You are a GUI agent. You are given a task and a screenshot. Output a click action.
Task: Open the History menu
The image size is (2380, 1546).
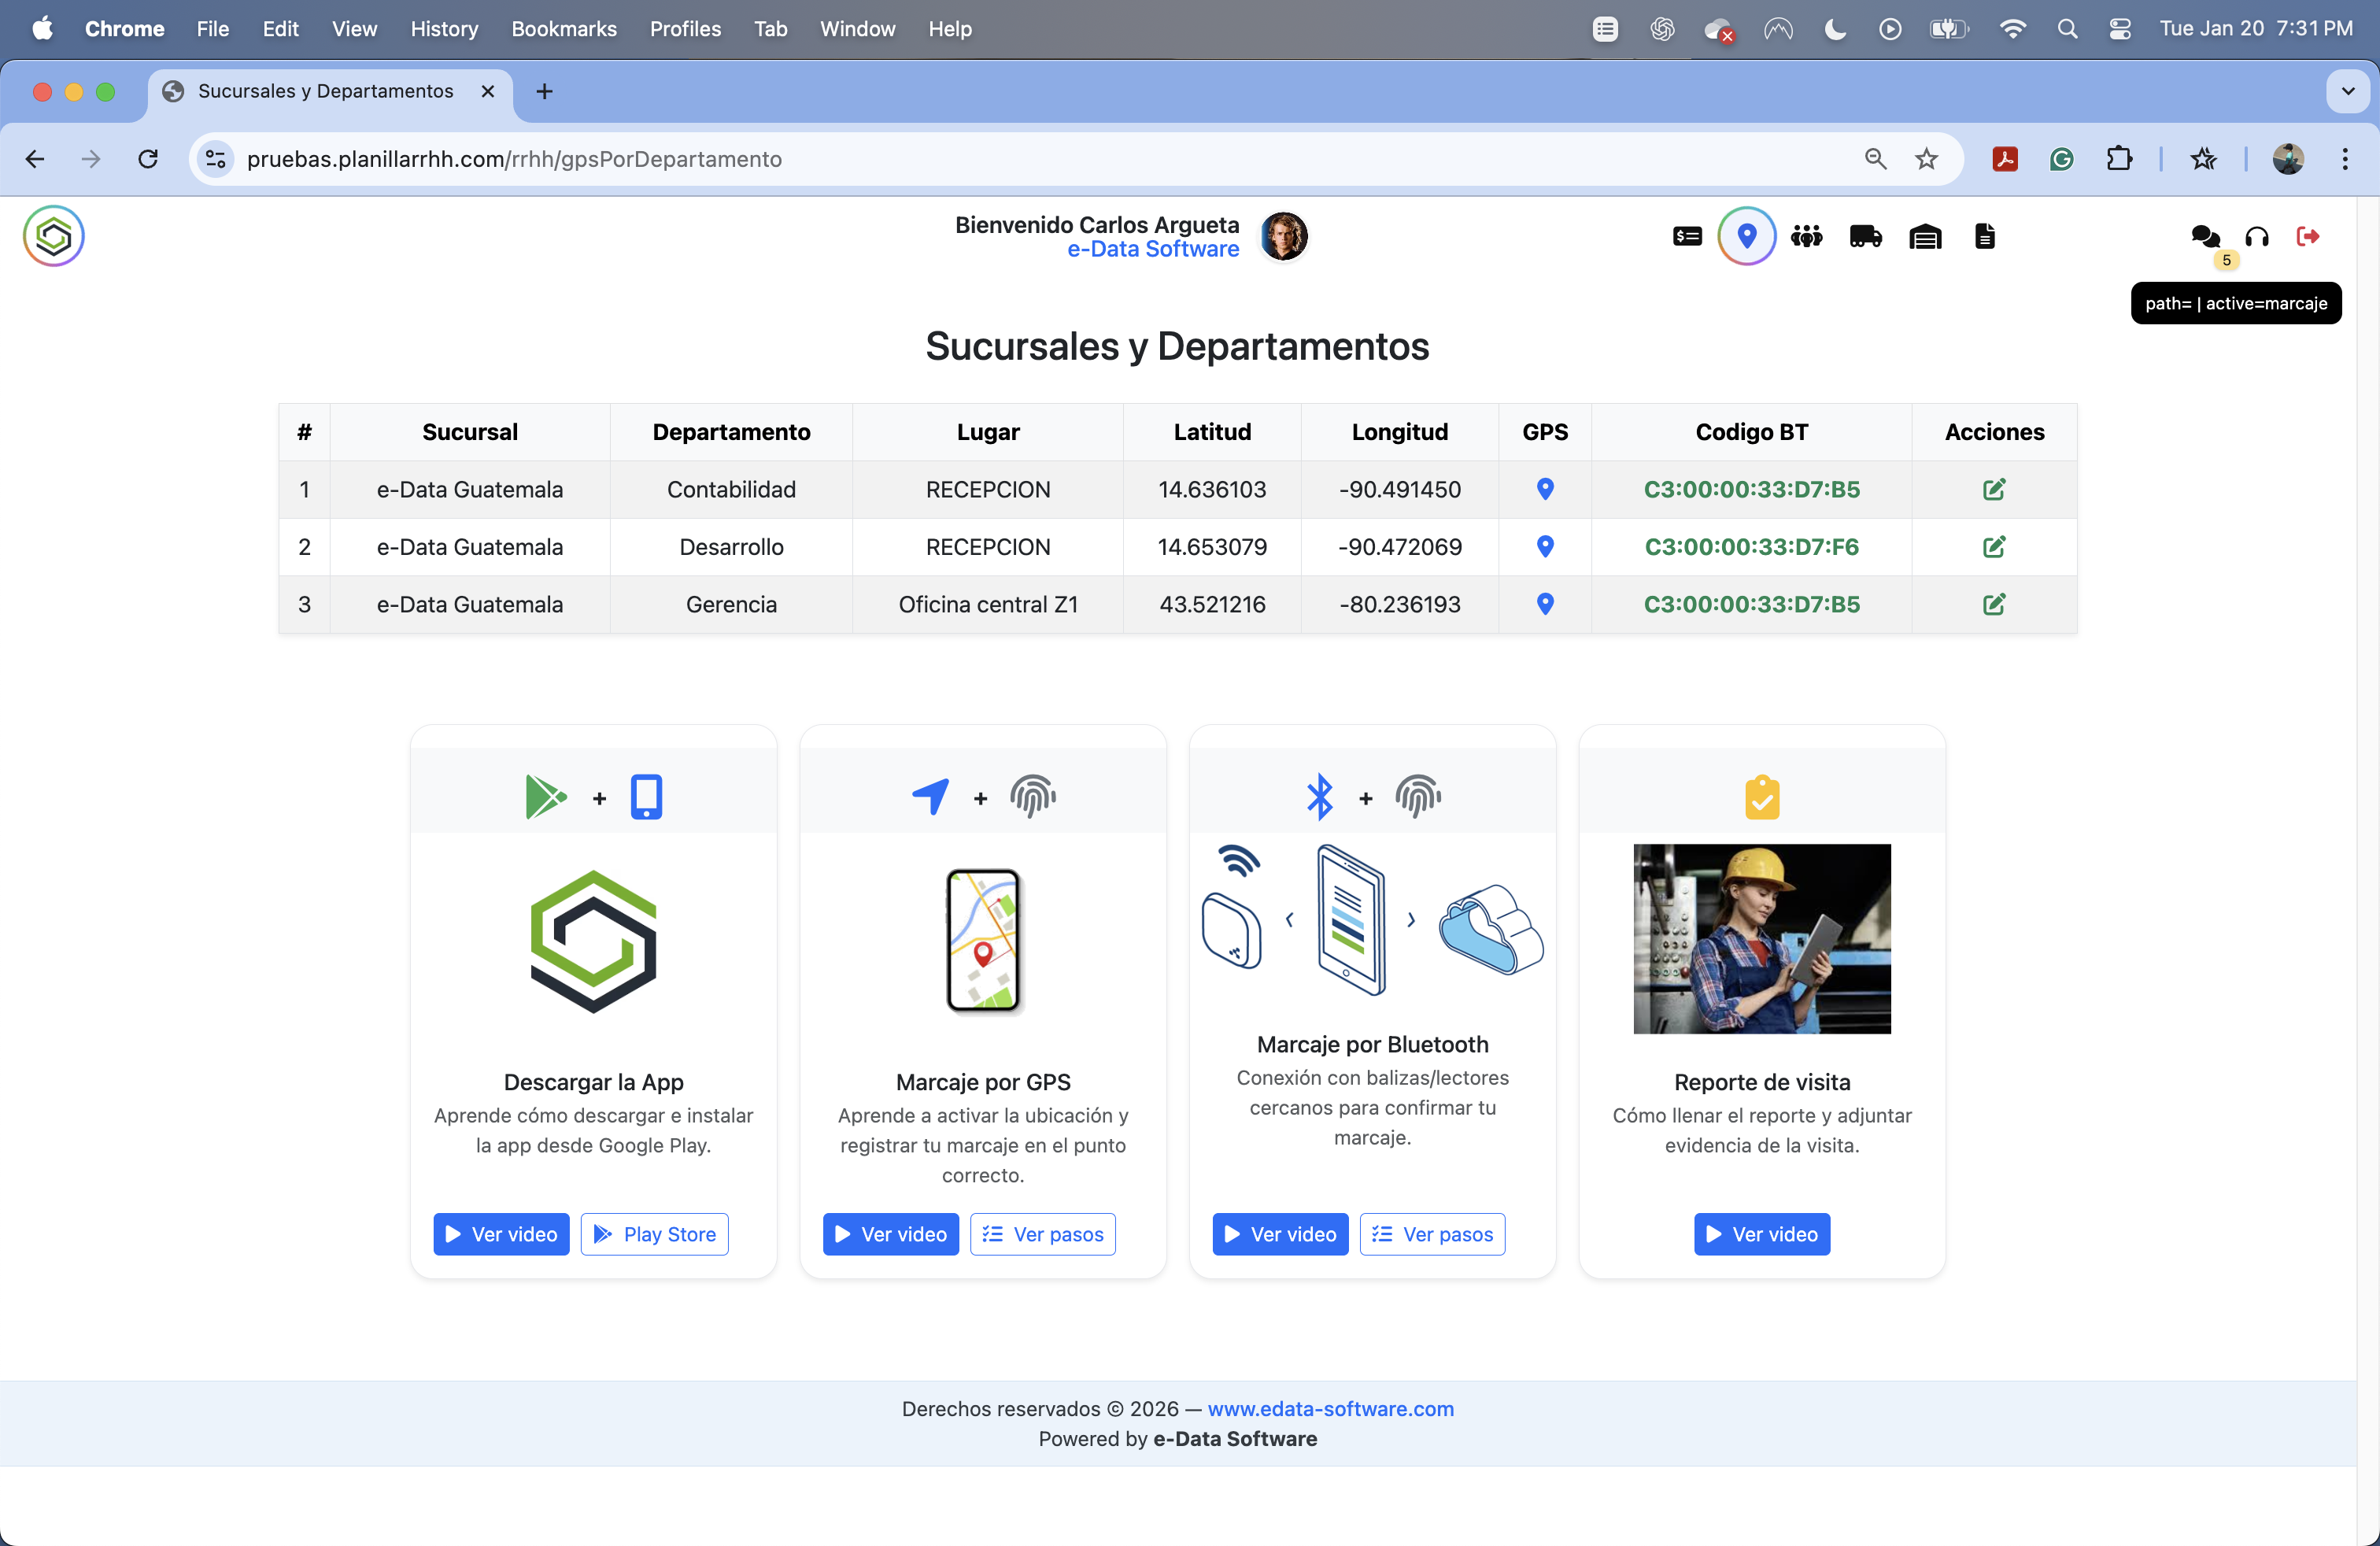[444, 29]
